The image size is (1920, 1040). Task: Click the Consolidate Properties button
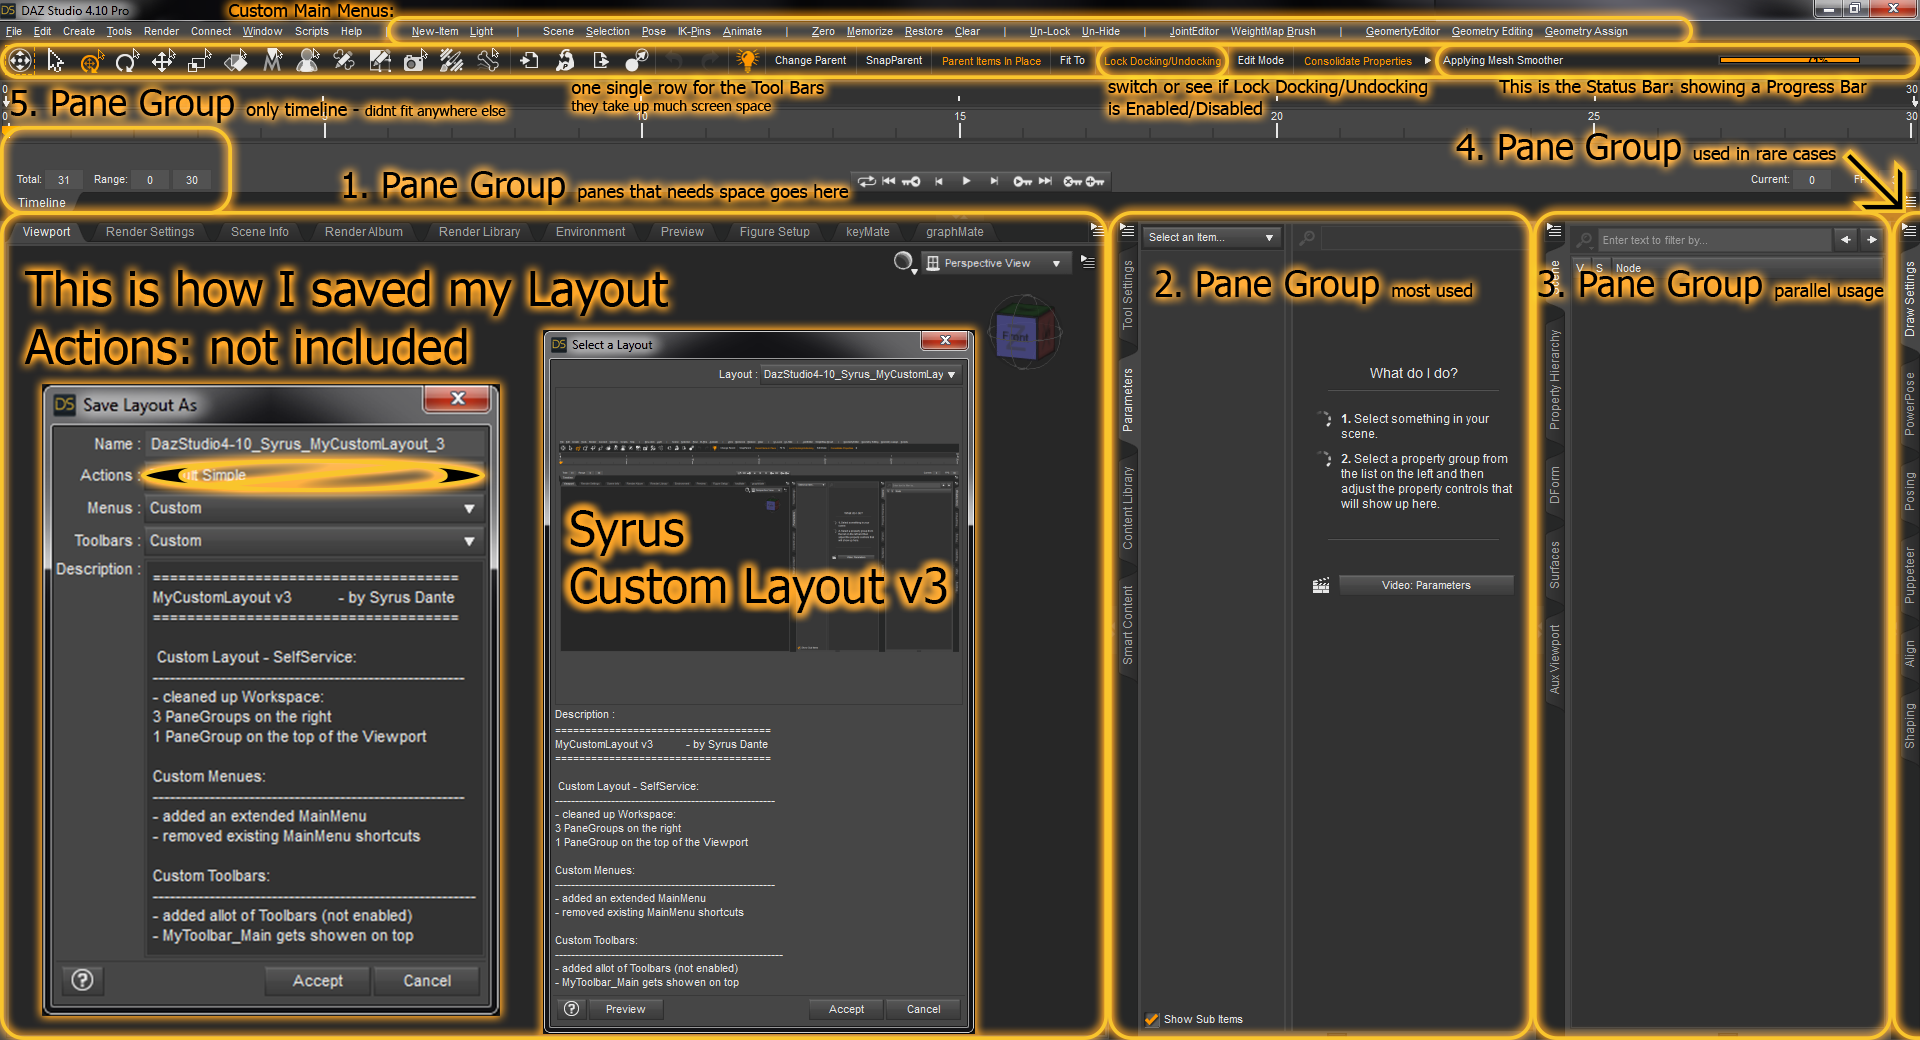(x=1357, y=61)
